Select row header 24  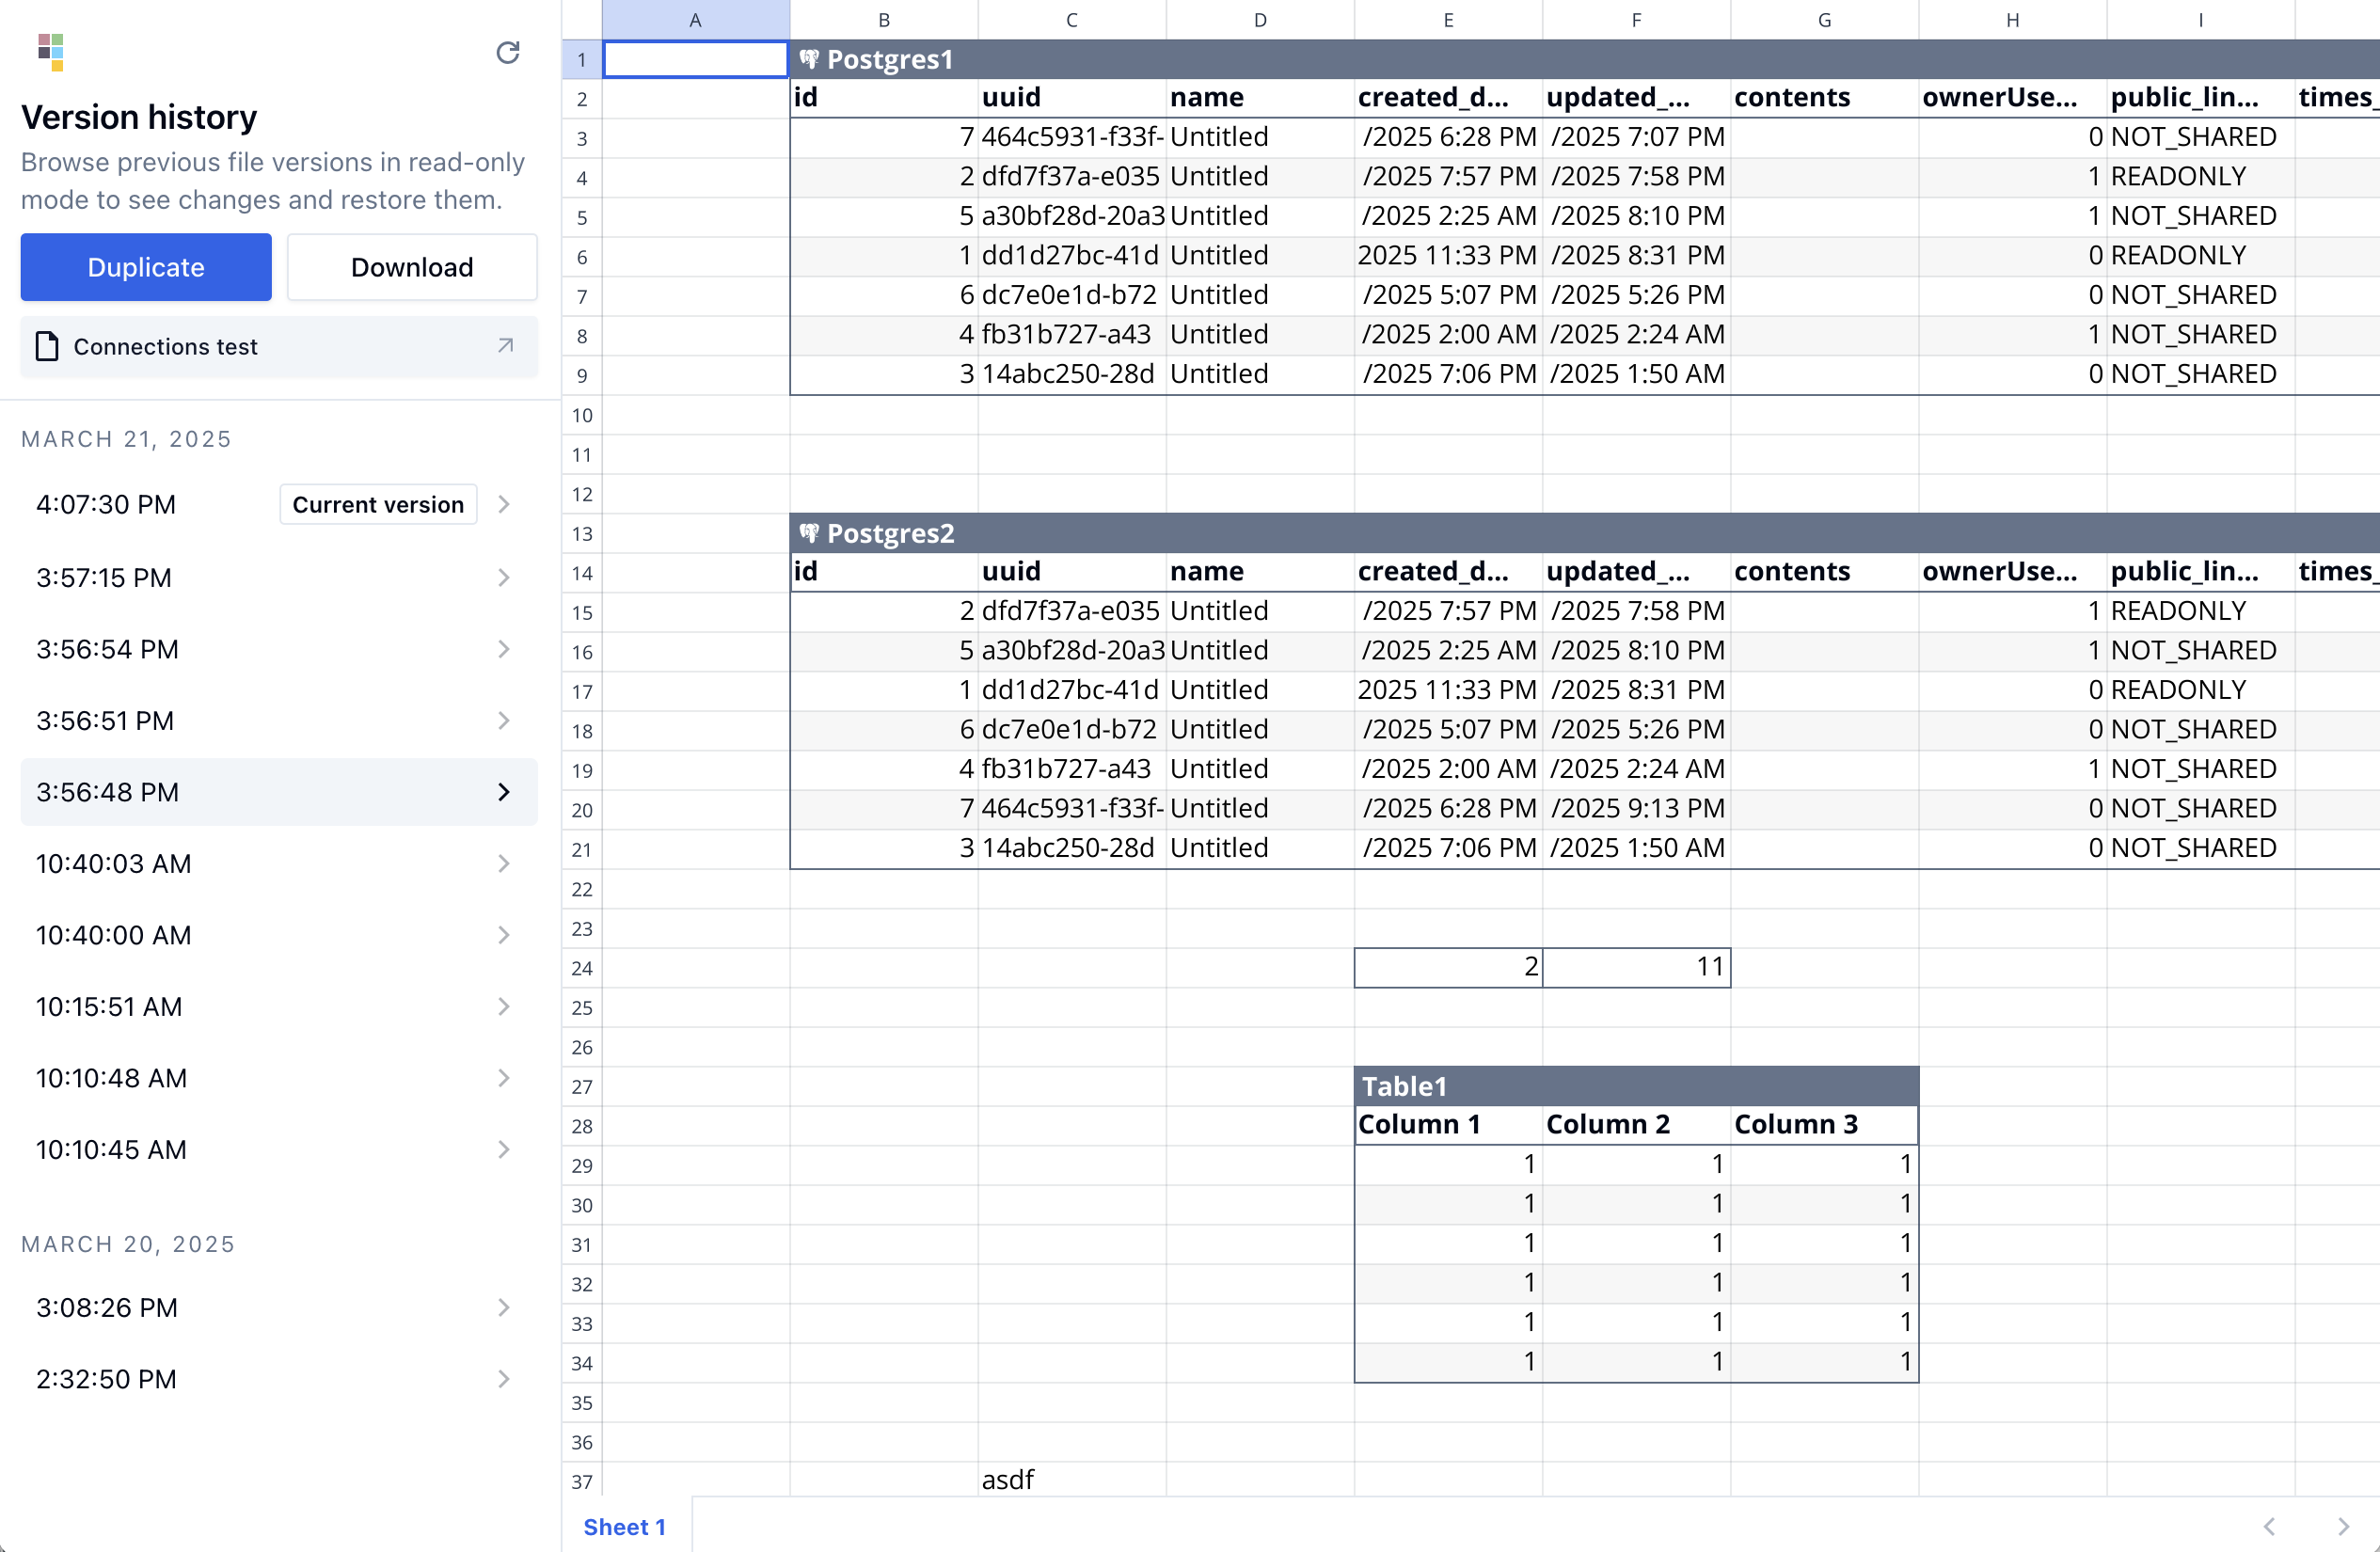582,968
